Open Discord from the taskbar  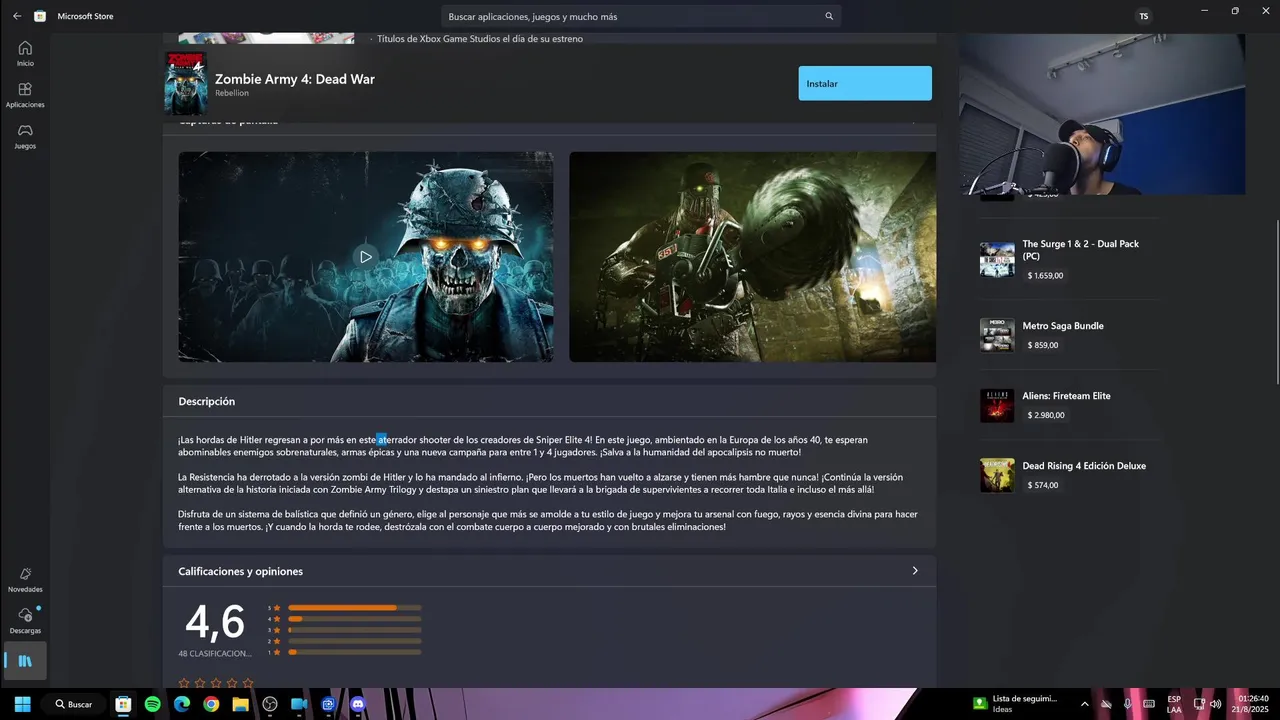pyautogui.click(x=358, y=704)
